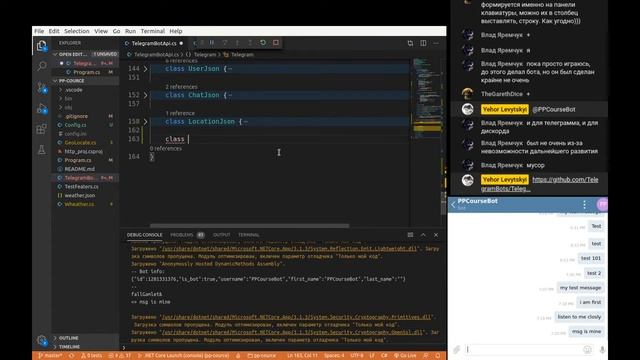Open the Terminal menu
Screen dimensions: 640x360
(x=153, y=31)
